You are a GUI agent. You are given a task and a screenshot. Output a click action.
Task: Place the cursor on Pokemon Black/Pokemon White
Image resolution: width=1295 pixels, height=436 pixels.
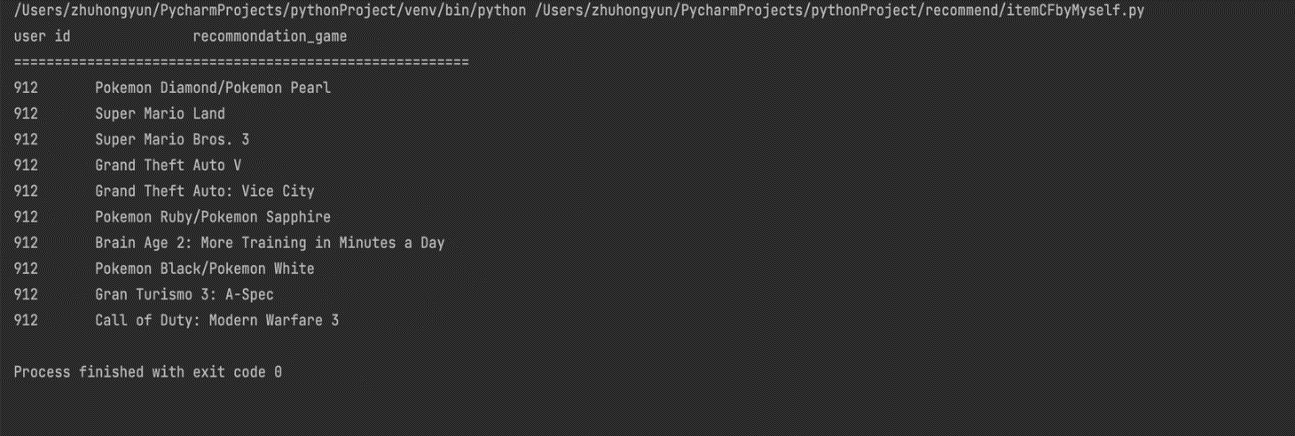pyautogui.click(x=205, y=269)
